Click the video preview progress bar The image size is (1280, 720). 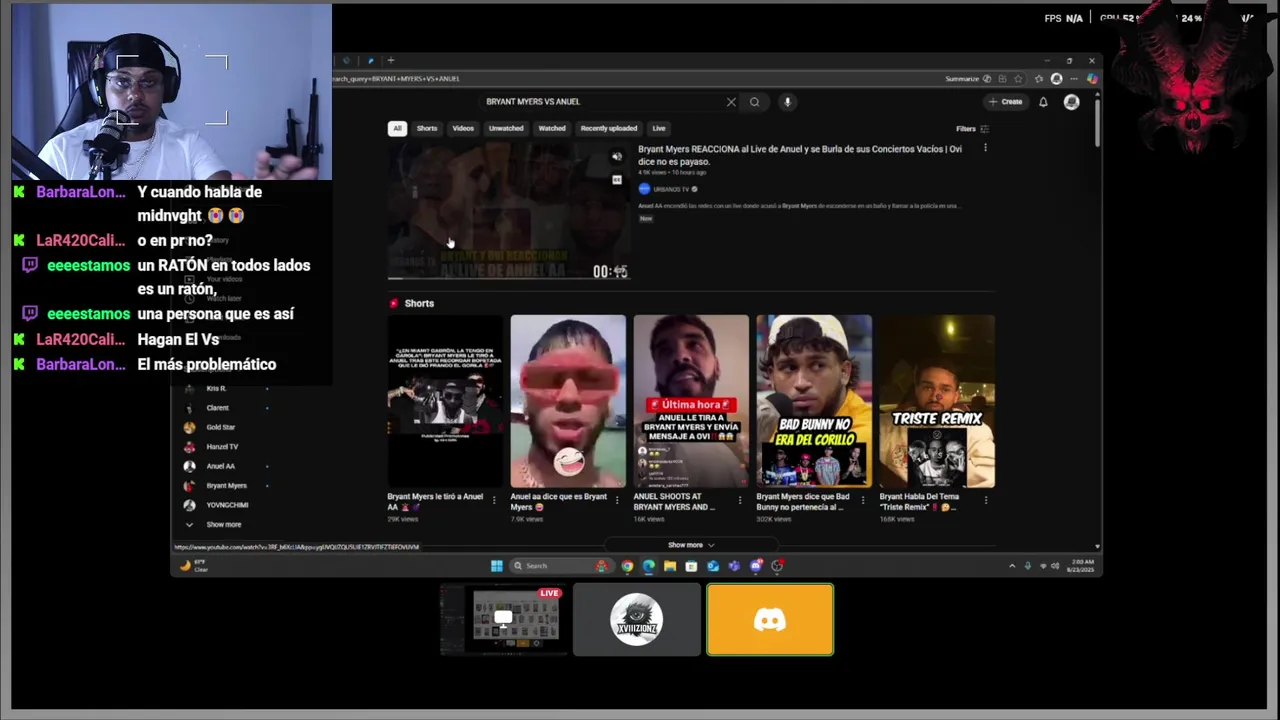tap(508, 278)
